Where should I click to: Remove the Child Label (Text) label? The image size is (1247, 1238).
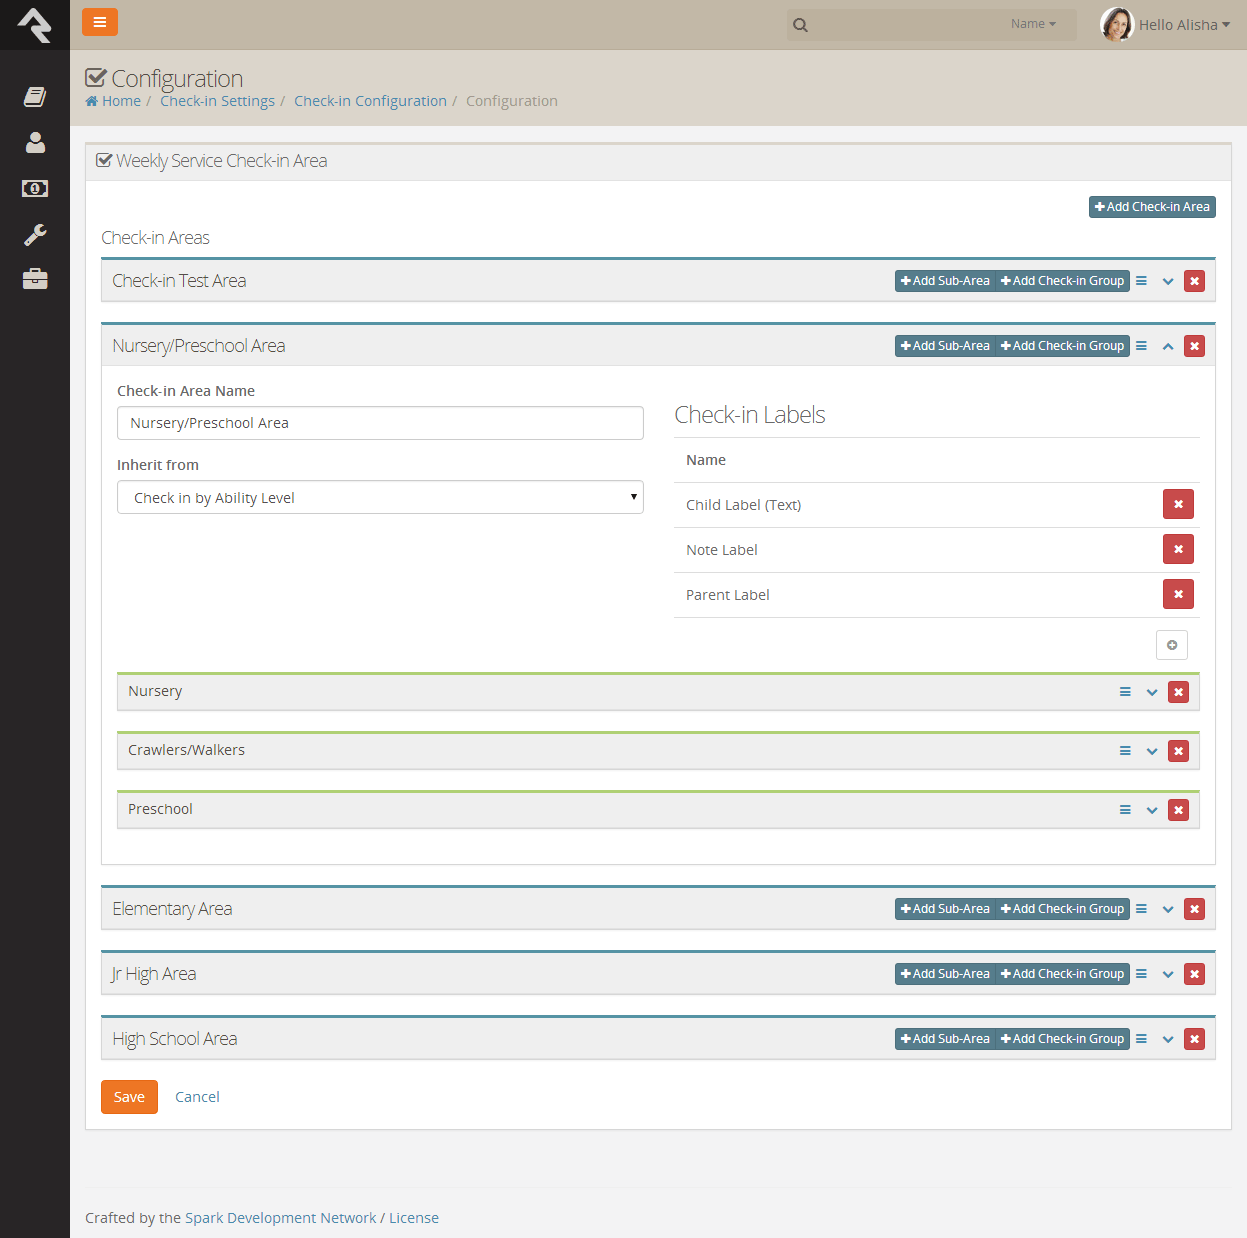(1178, 504)
